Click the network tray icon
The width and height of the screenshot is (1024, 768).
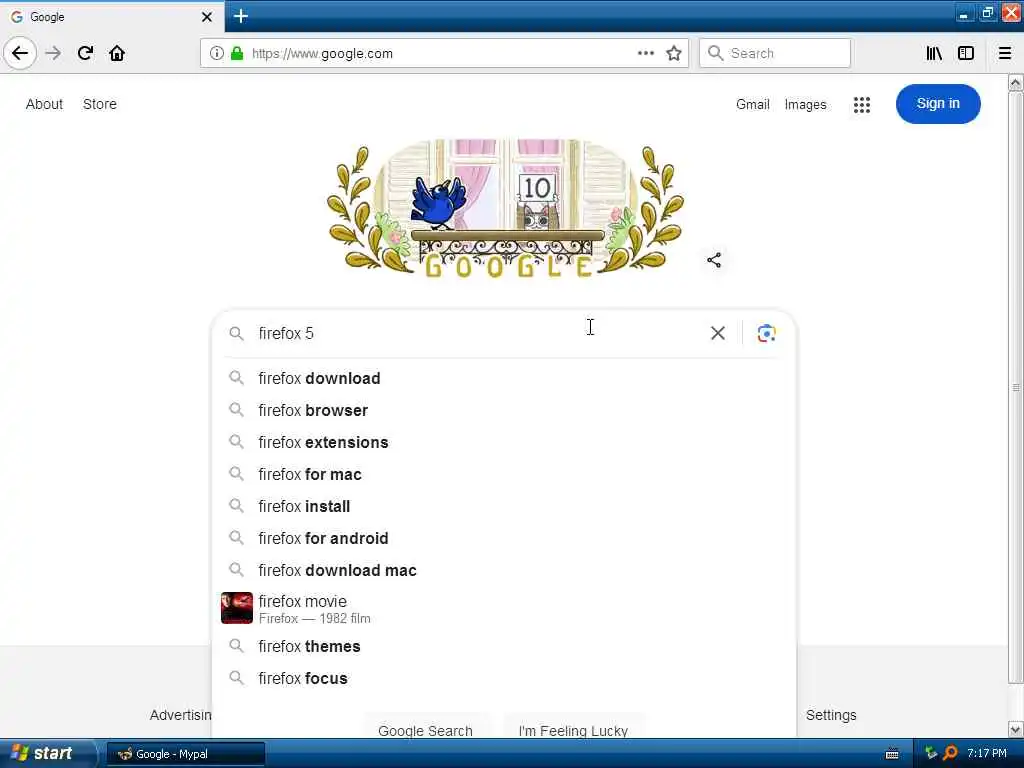click(x=931, y=753)
